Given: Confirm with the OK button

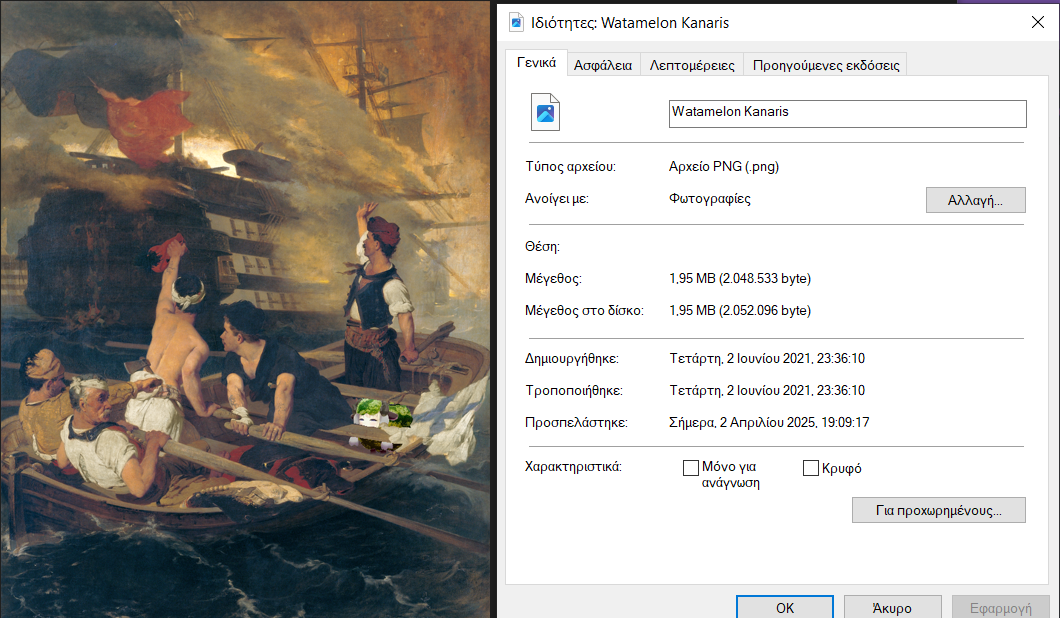Looking at the screenshot, I should coord(785,608).
